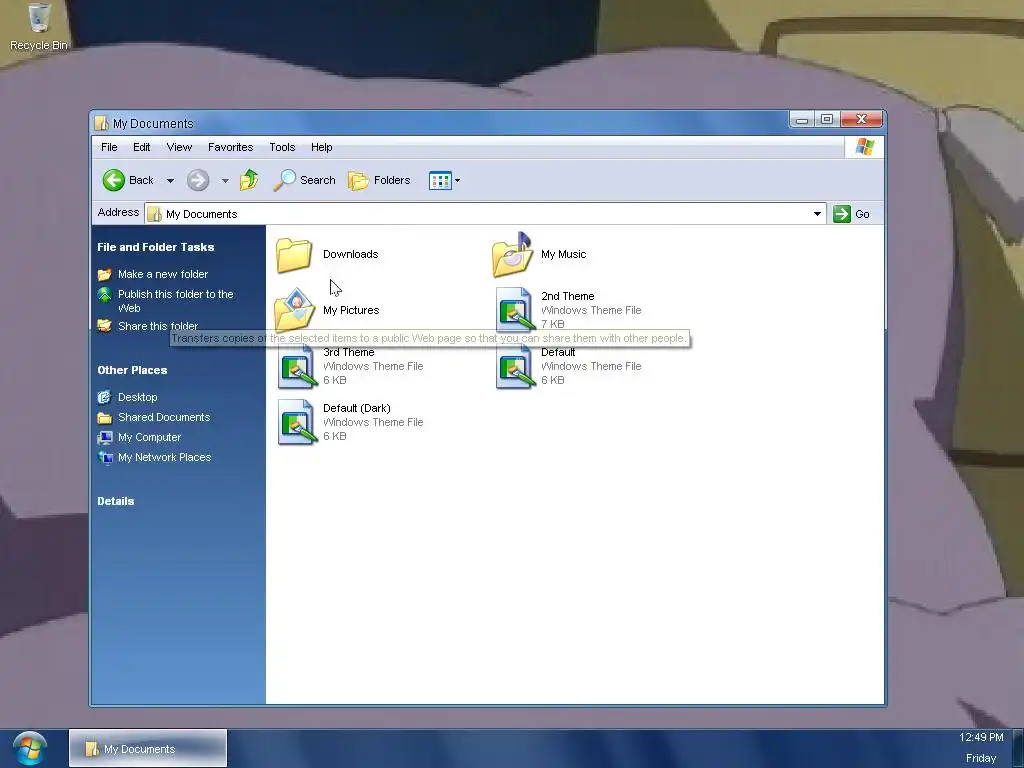Select the My Pictures folder icon
Screen dimensions: 1024x768
(x=295, y=310)
